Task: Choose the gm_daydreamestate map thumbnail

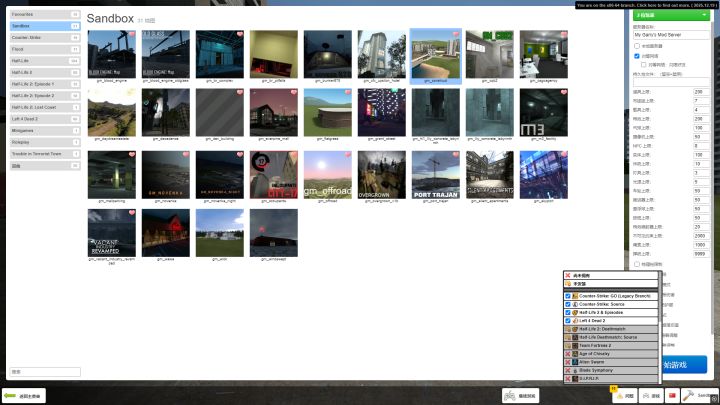Action: pos(112,112)
